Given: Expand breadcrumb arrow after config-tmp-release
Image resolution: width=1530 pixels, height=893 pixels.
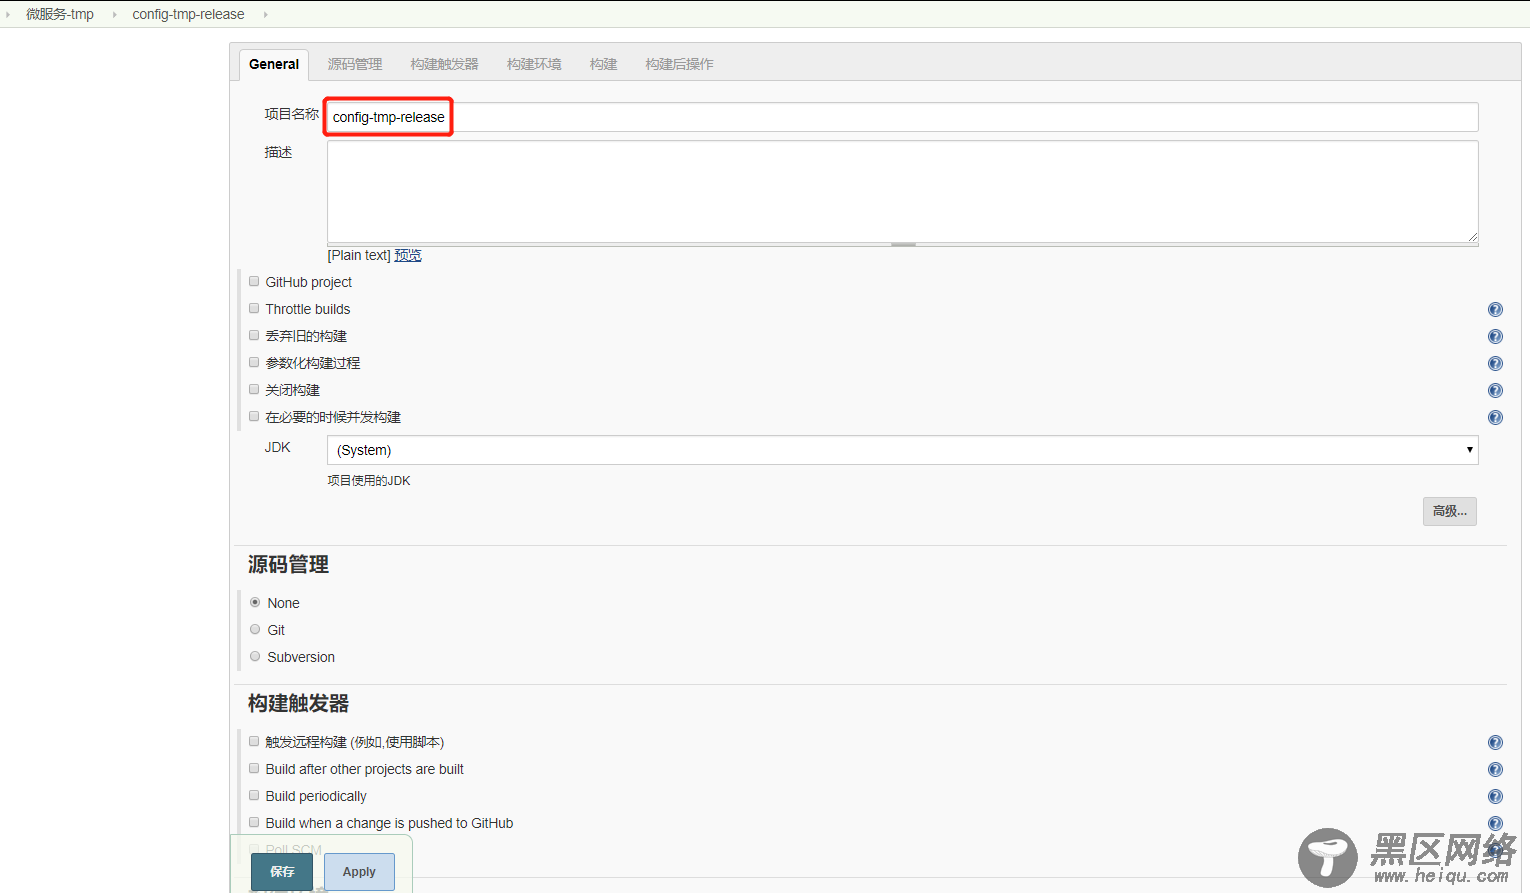Looking at the screenshot, I should tap(265, 15).
